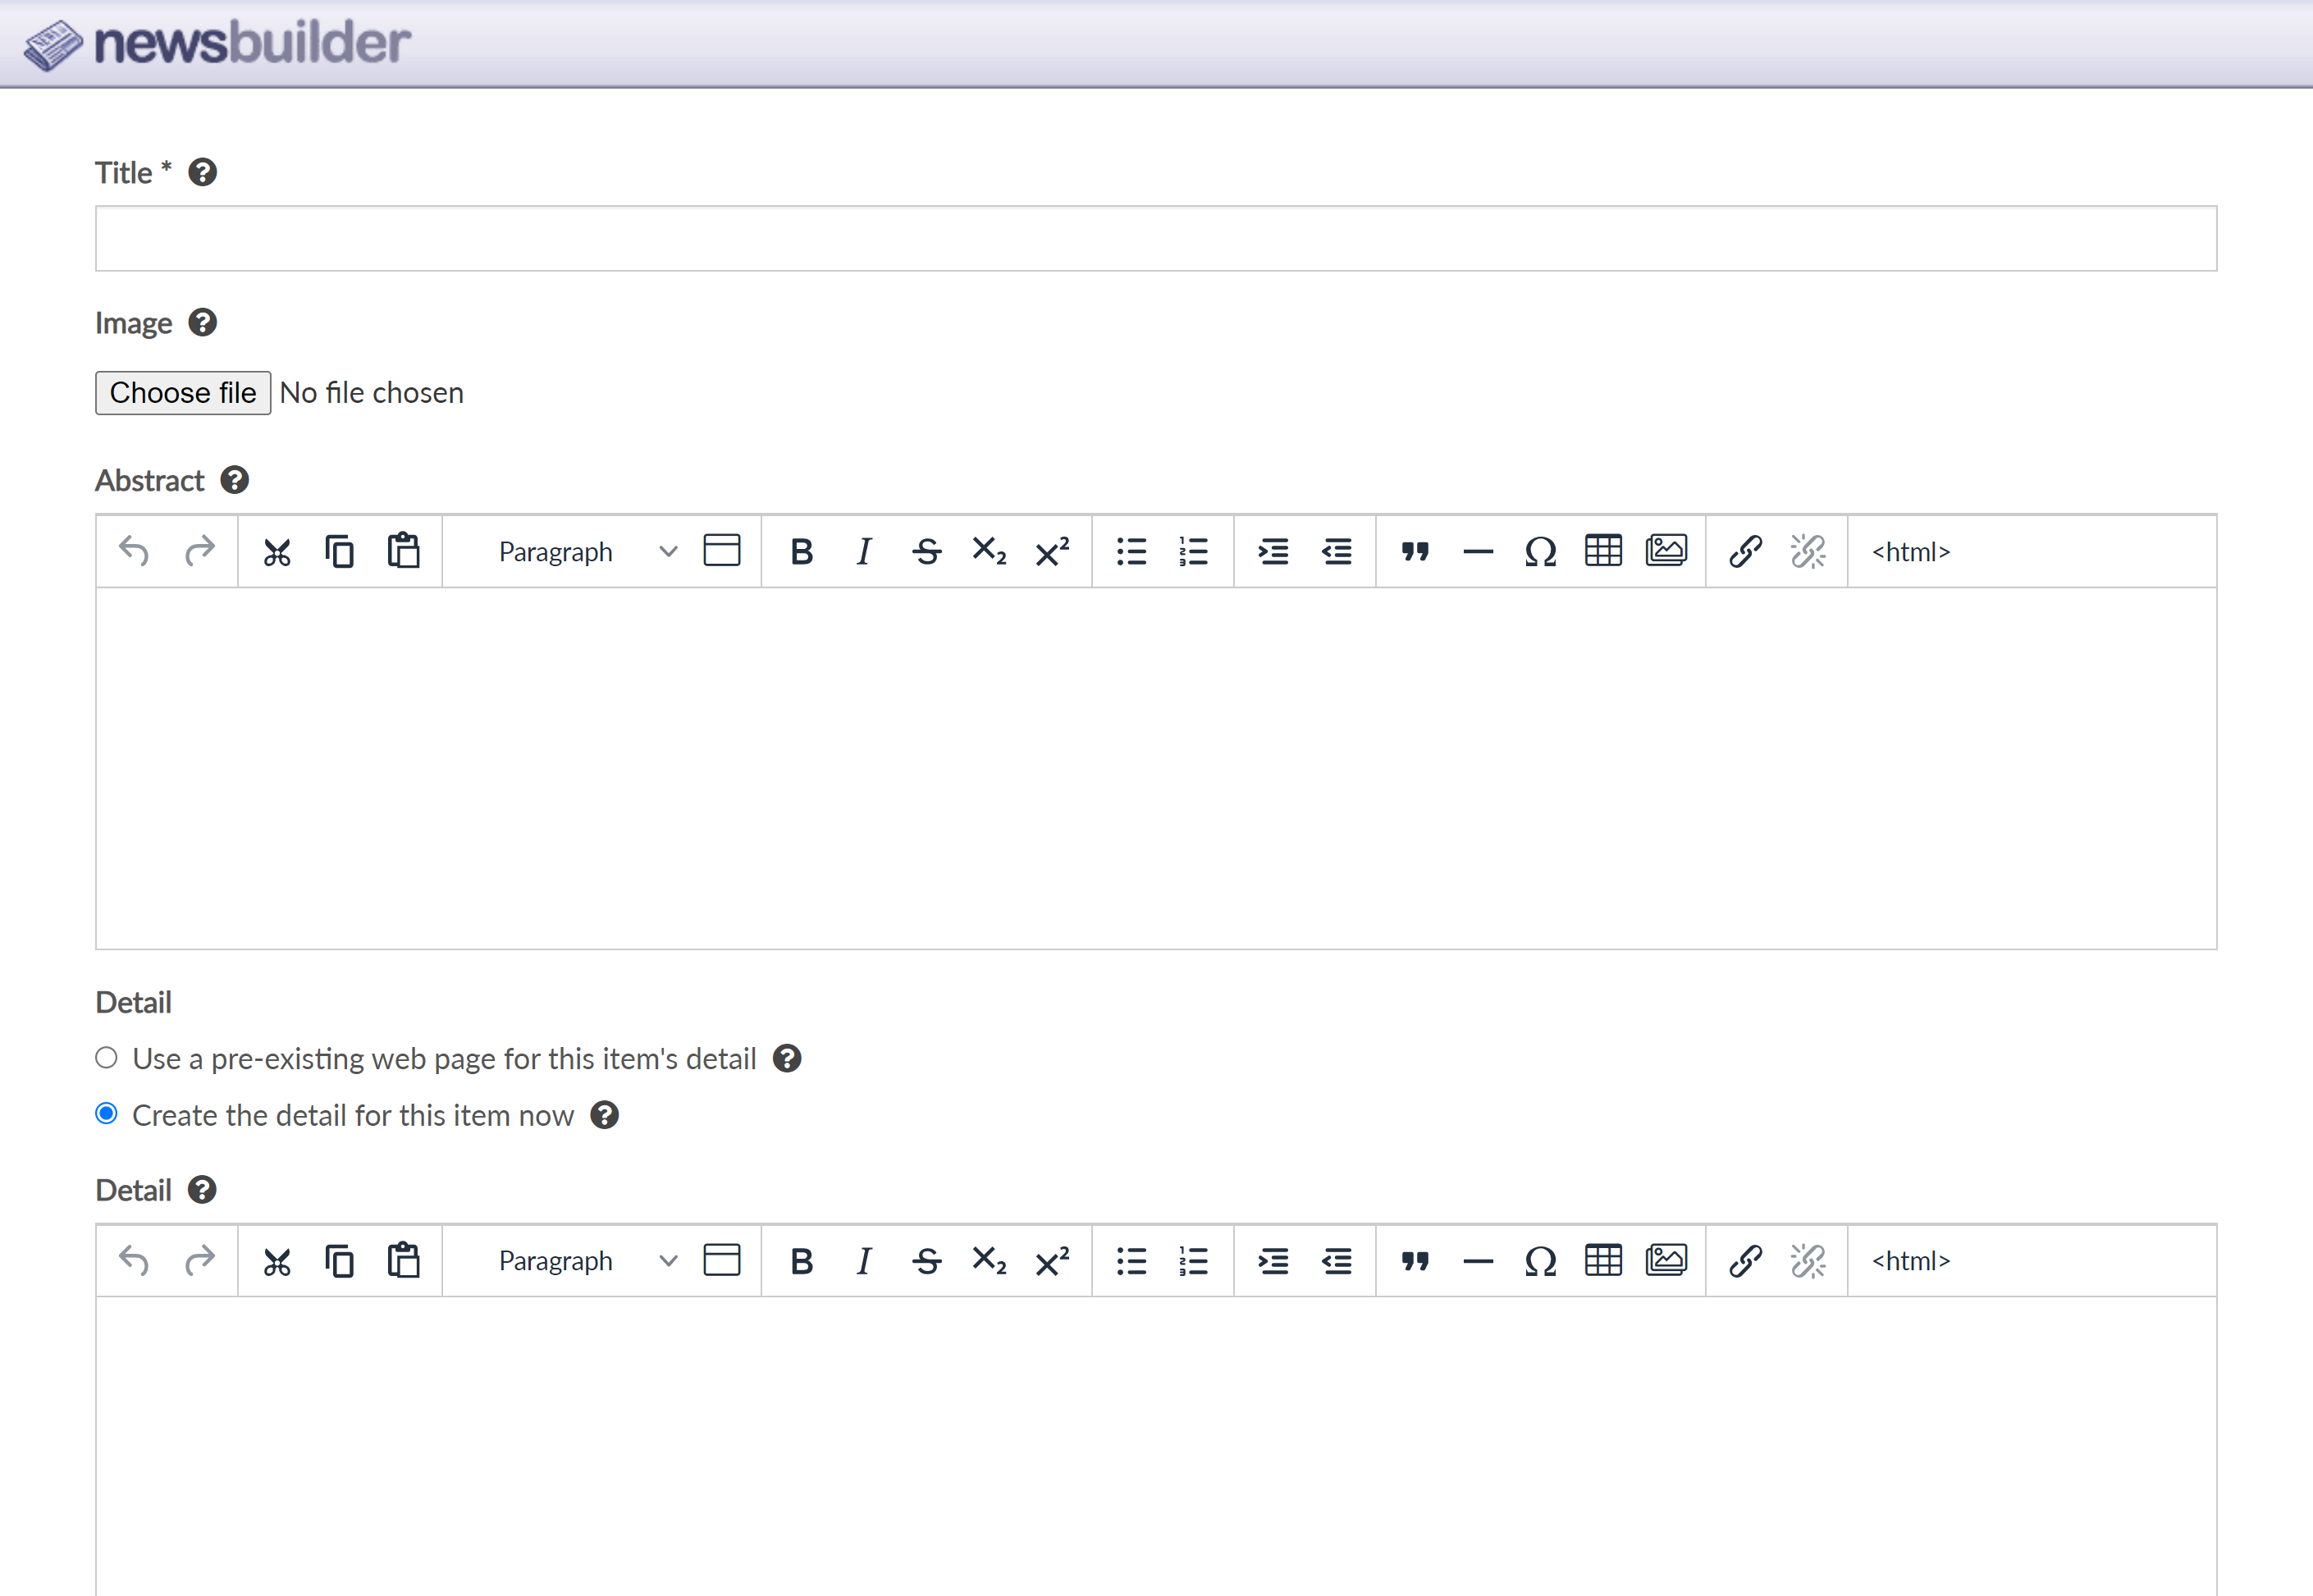Click Bold in the Abstract editor toolbar
Screen dimensions: 2313x1596
801,552
